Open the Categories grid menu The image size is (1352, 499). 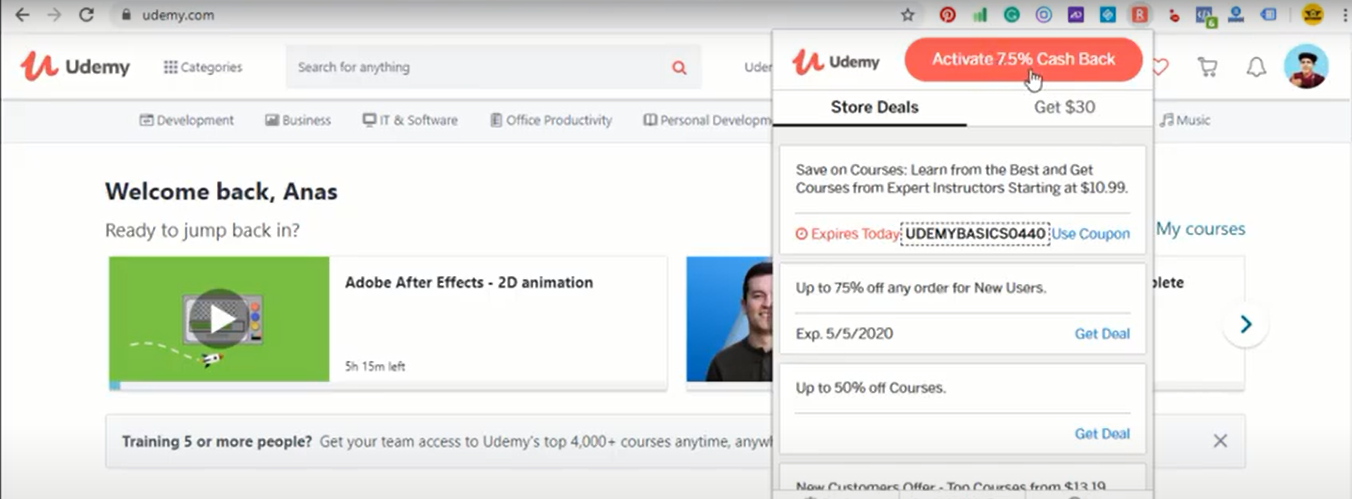click(x=203, y=67)
